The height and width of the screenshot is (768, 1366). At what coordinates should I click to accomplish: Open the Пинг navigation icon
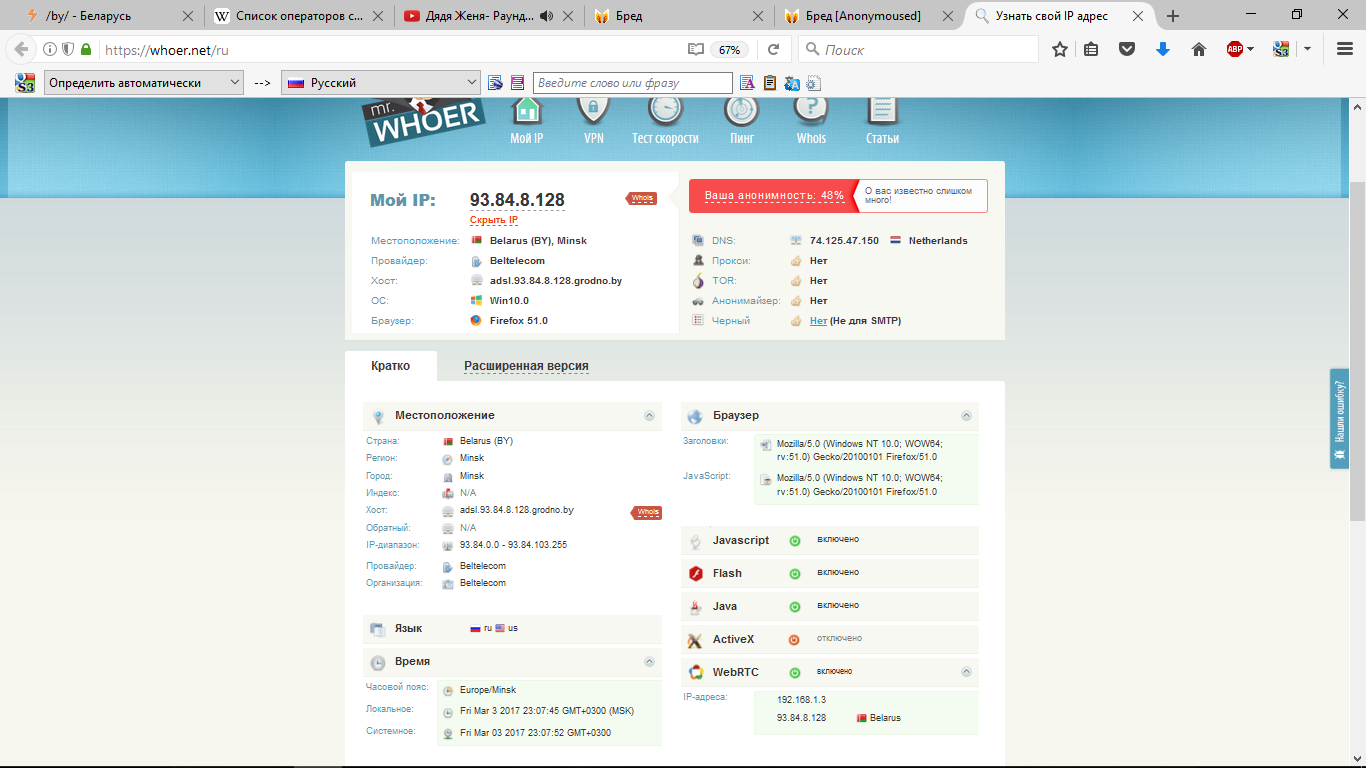coord(742,112)
